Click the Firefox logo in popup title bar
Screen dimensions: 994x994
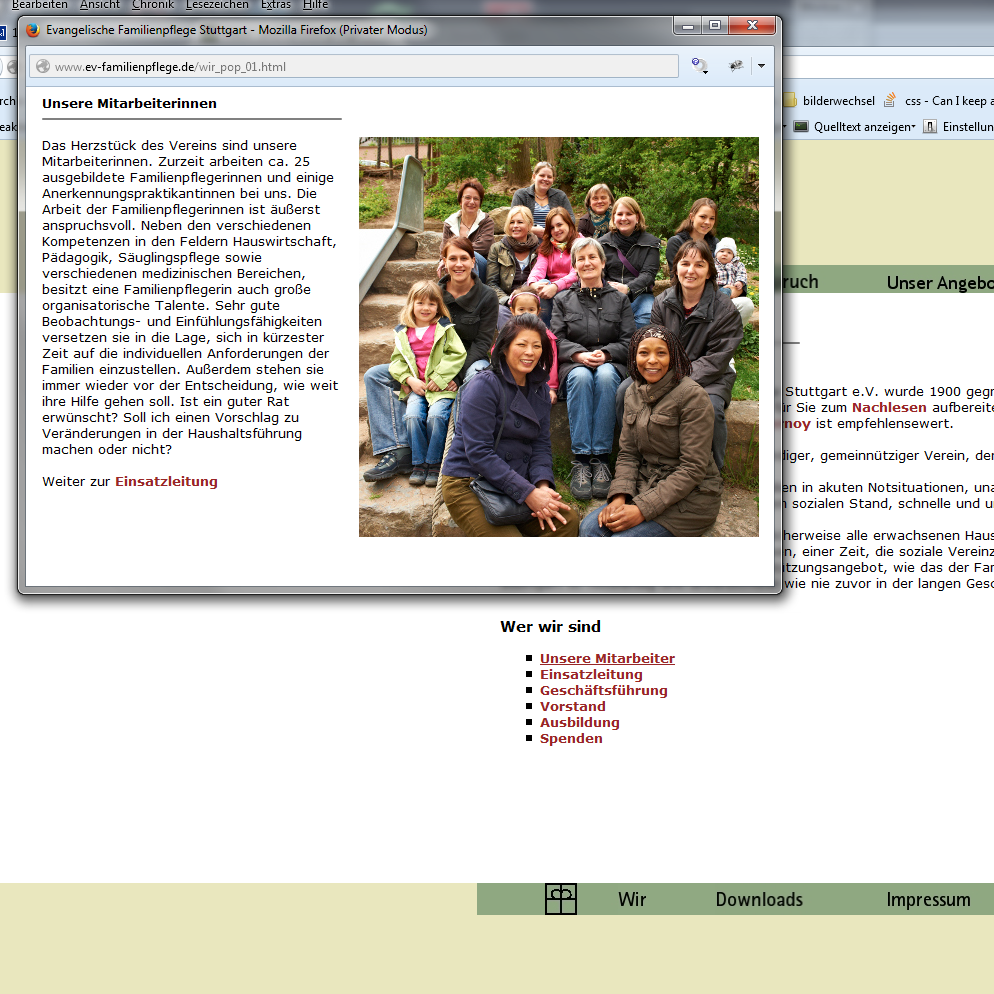(x=33, y=30)
